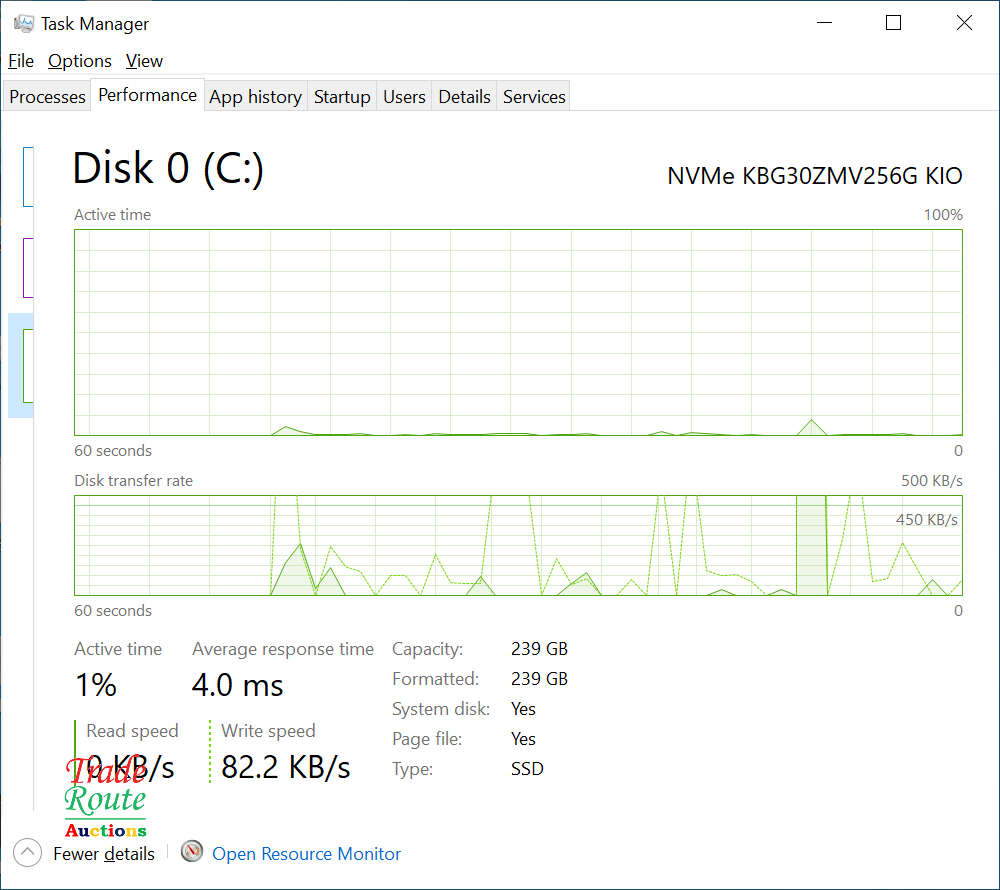Image resolution: width=1000 pixels, height=890 pixels.
Task: Click inside the Disk transfer rate graph
Action: click(518, 545)
